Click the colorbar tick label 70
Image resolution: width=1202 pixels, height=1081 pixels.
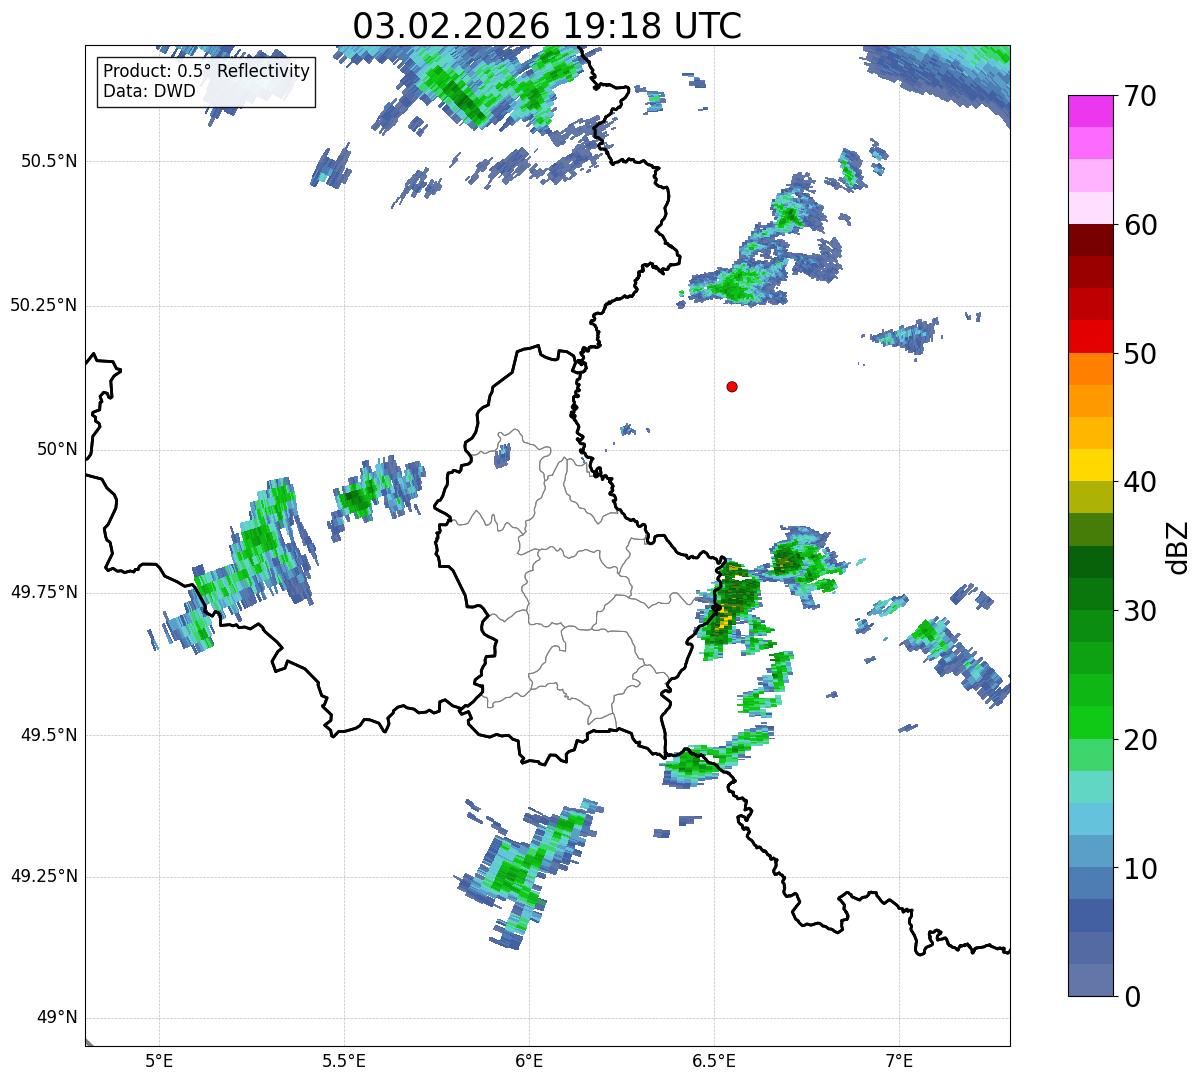click(1140, 97)
